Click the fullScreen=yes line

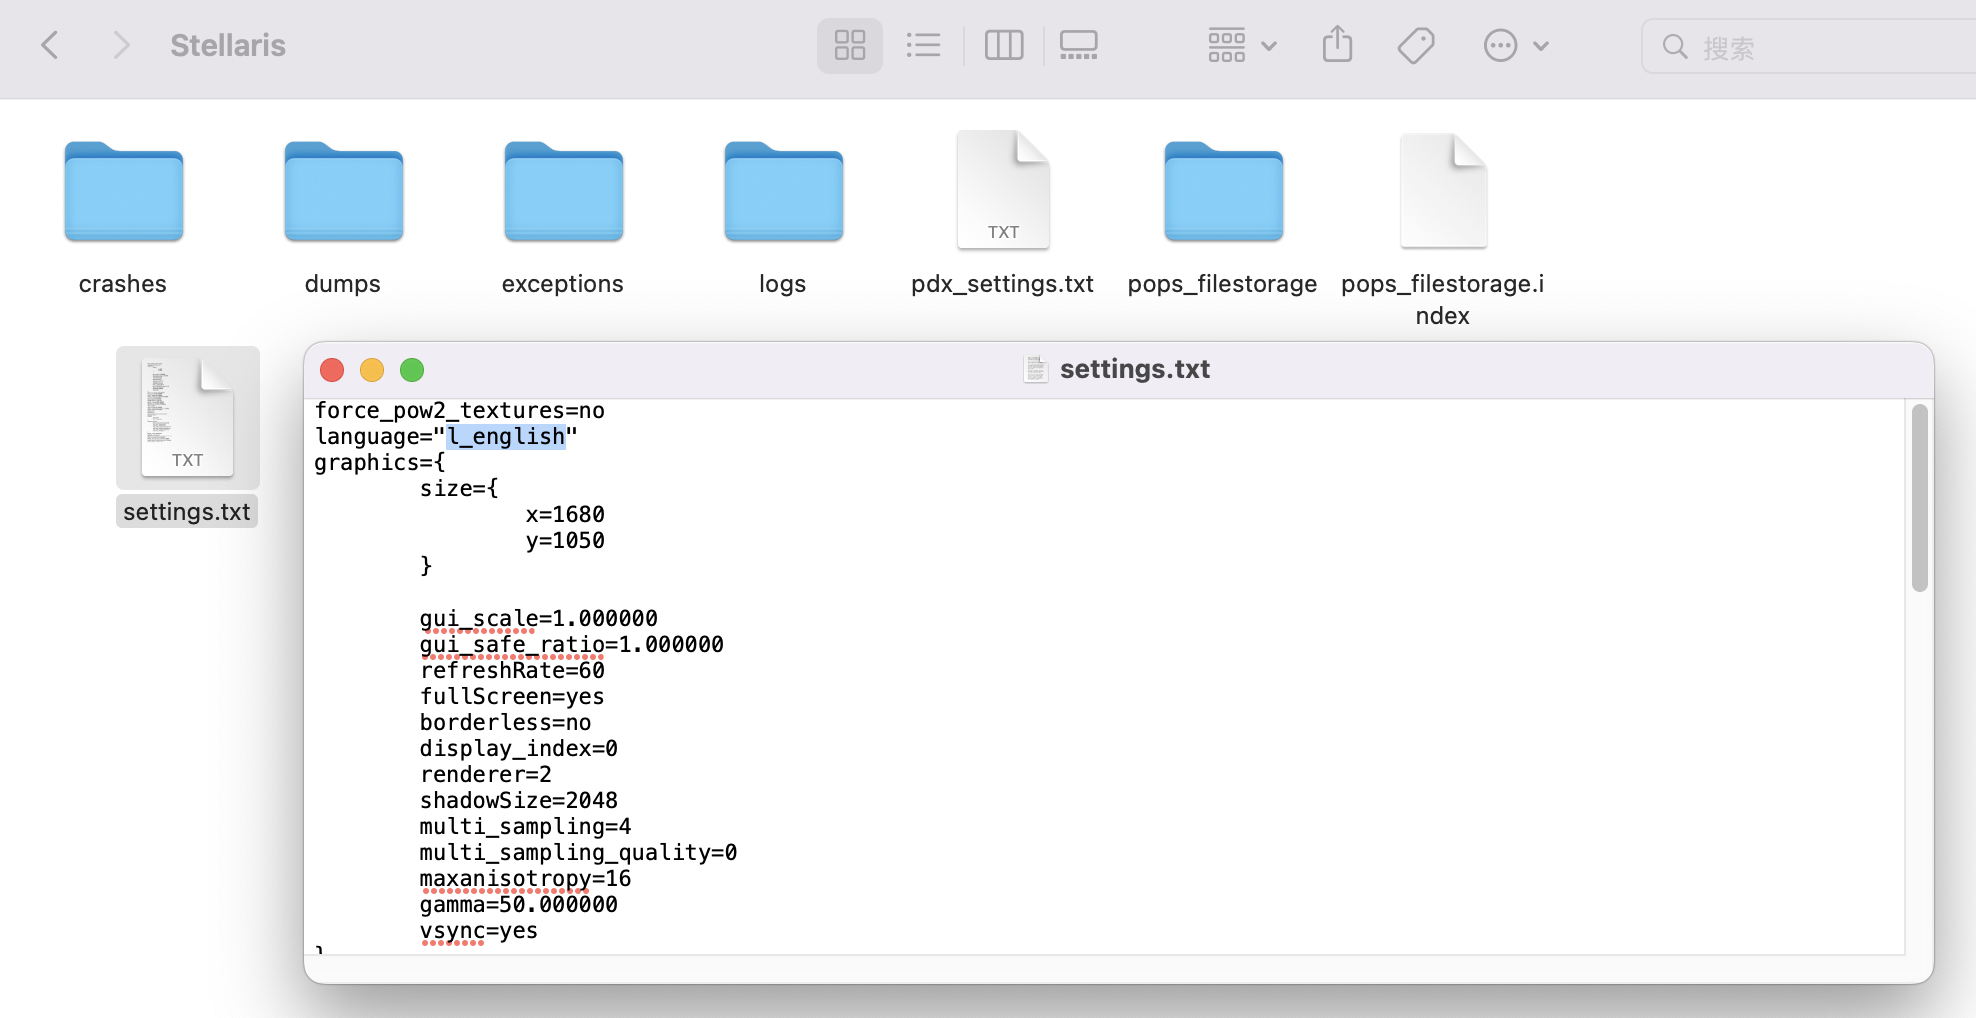[512, 697]
